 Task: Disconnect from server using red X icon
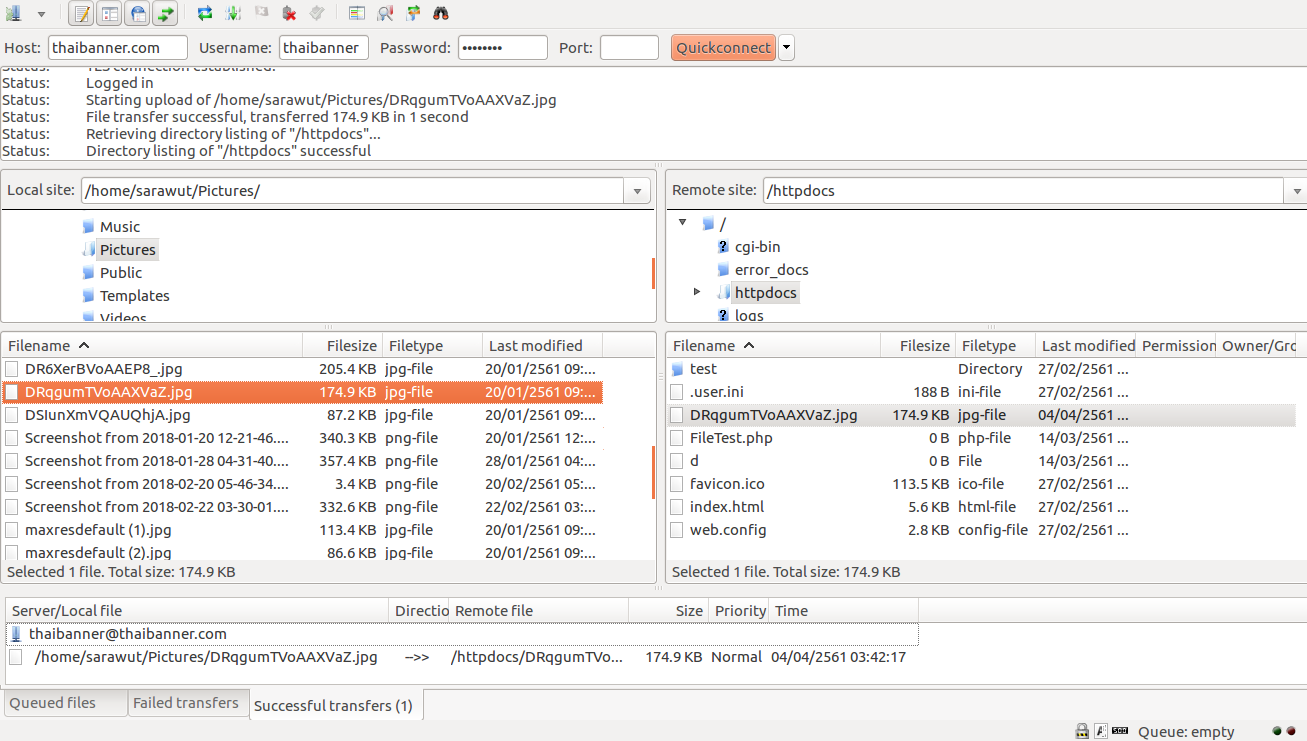289,13
